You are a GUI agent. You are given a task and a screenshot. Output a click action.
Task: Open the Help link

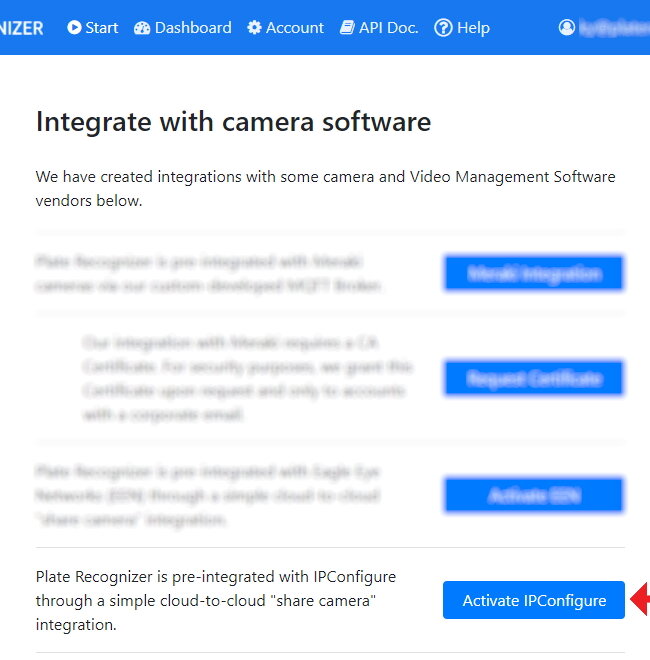click(462, 28)
